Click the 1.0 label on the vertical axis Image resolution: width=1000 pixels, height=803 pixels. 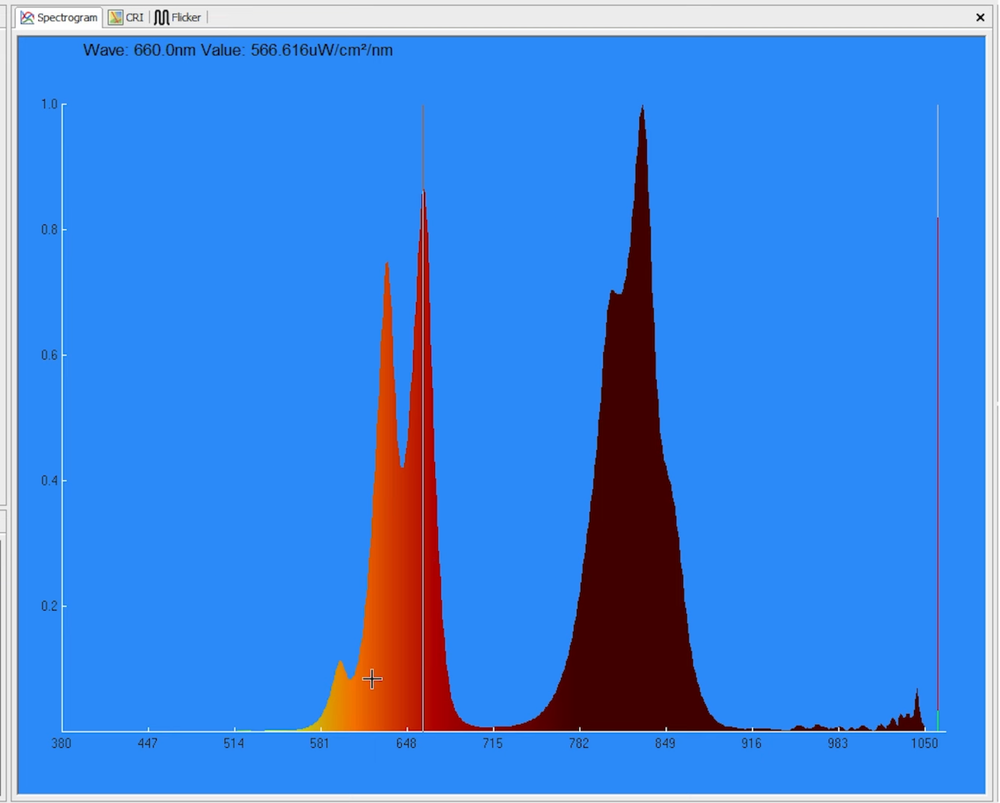point(48,104)
